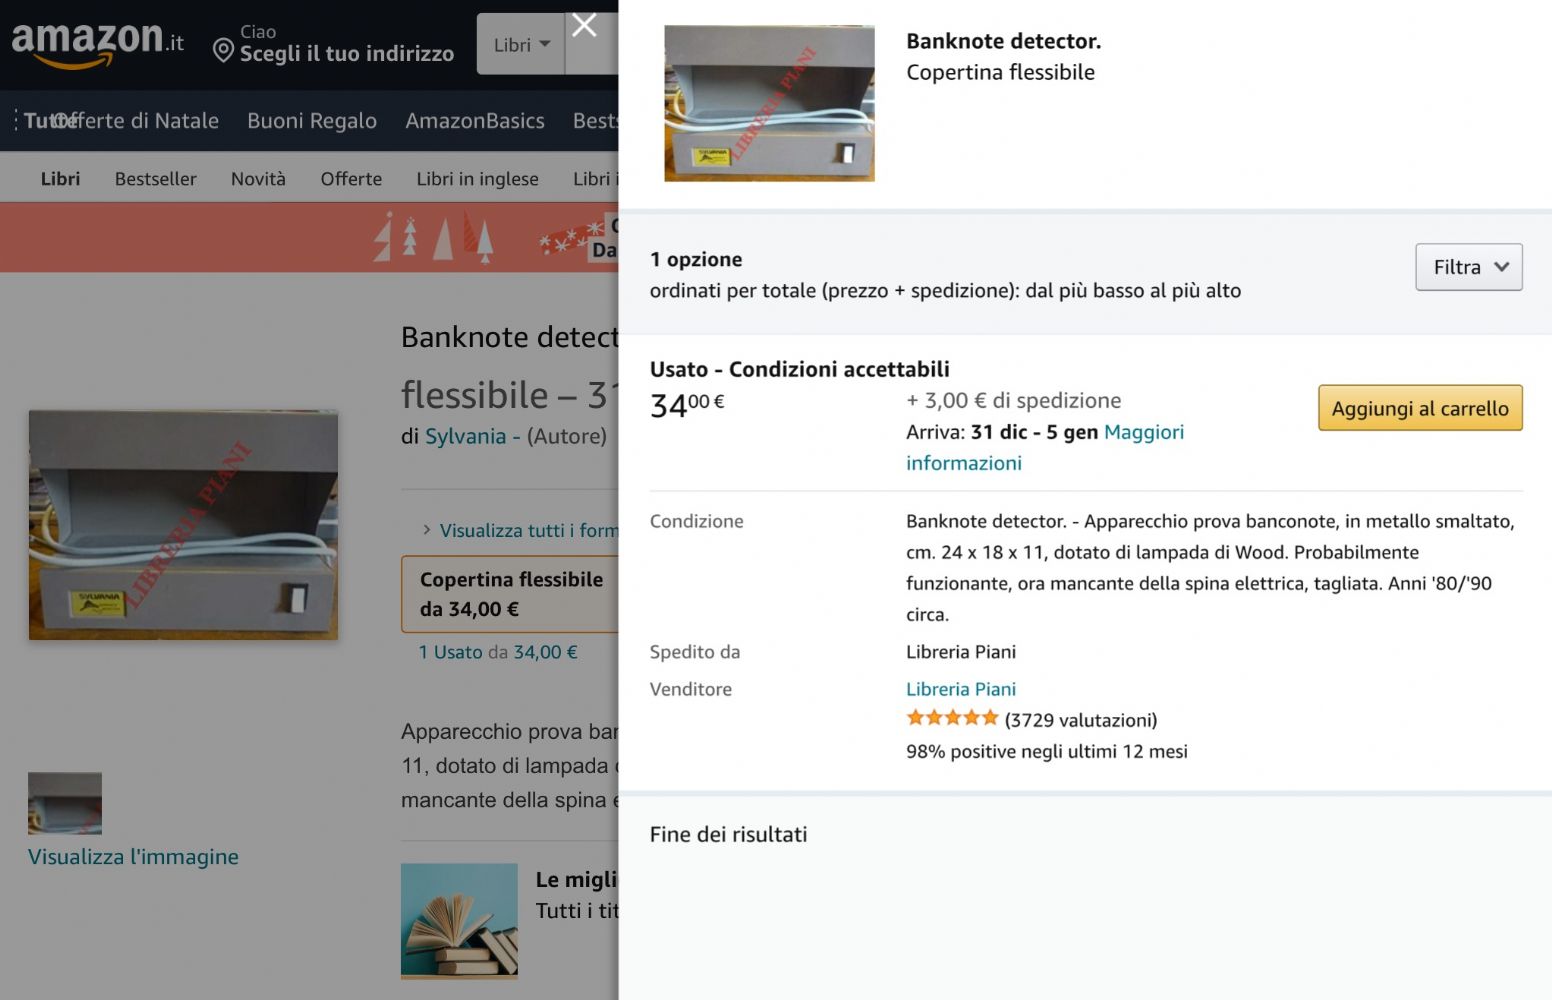
Task: Open the Libri in inglese tab
Action: [x=477, y=179]
